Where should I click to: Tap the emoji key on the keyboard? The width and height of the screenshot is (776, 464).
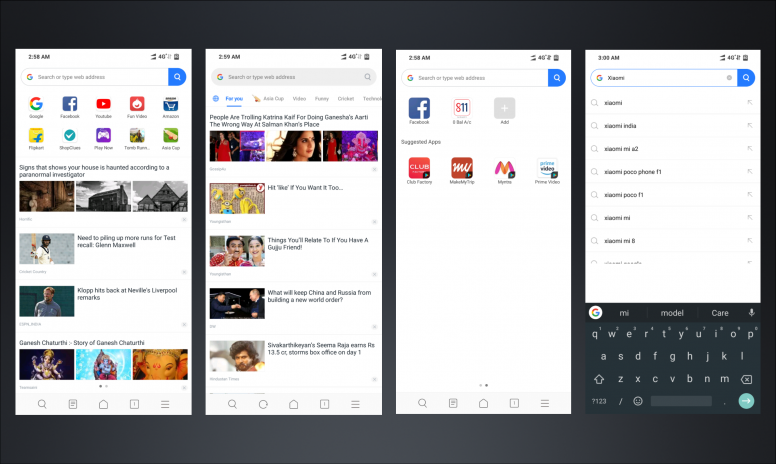[638, 401]
